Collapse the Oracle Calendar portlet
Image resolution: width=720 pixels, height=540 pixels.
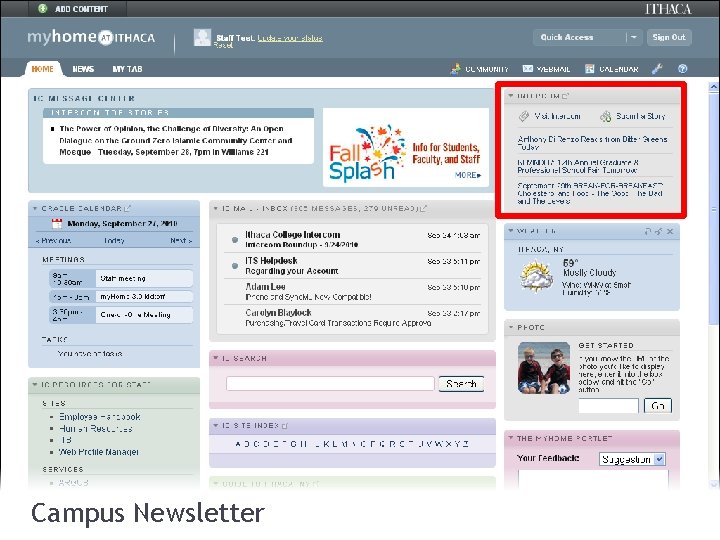[x=35, y=208]
